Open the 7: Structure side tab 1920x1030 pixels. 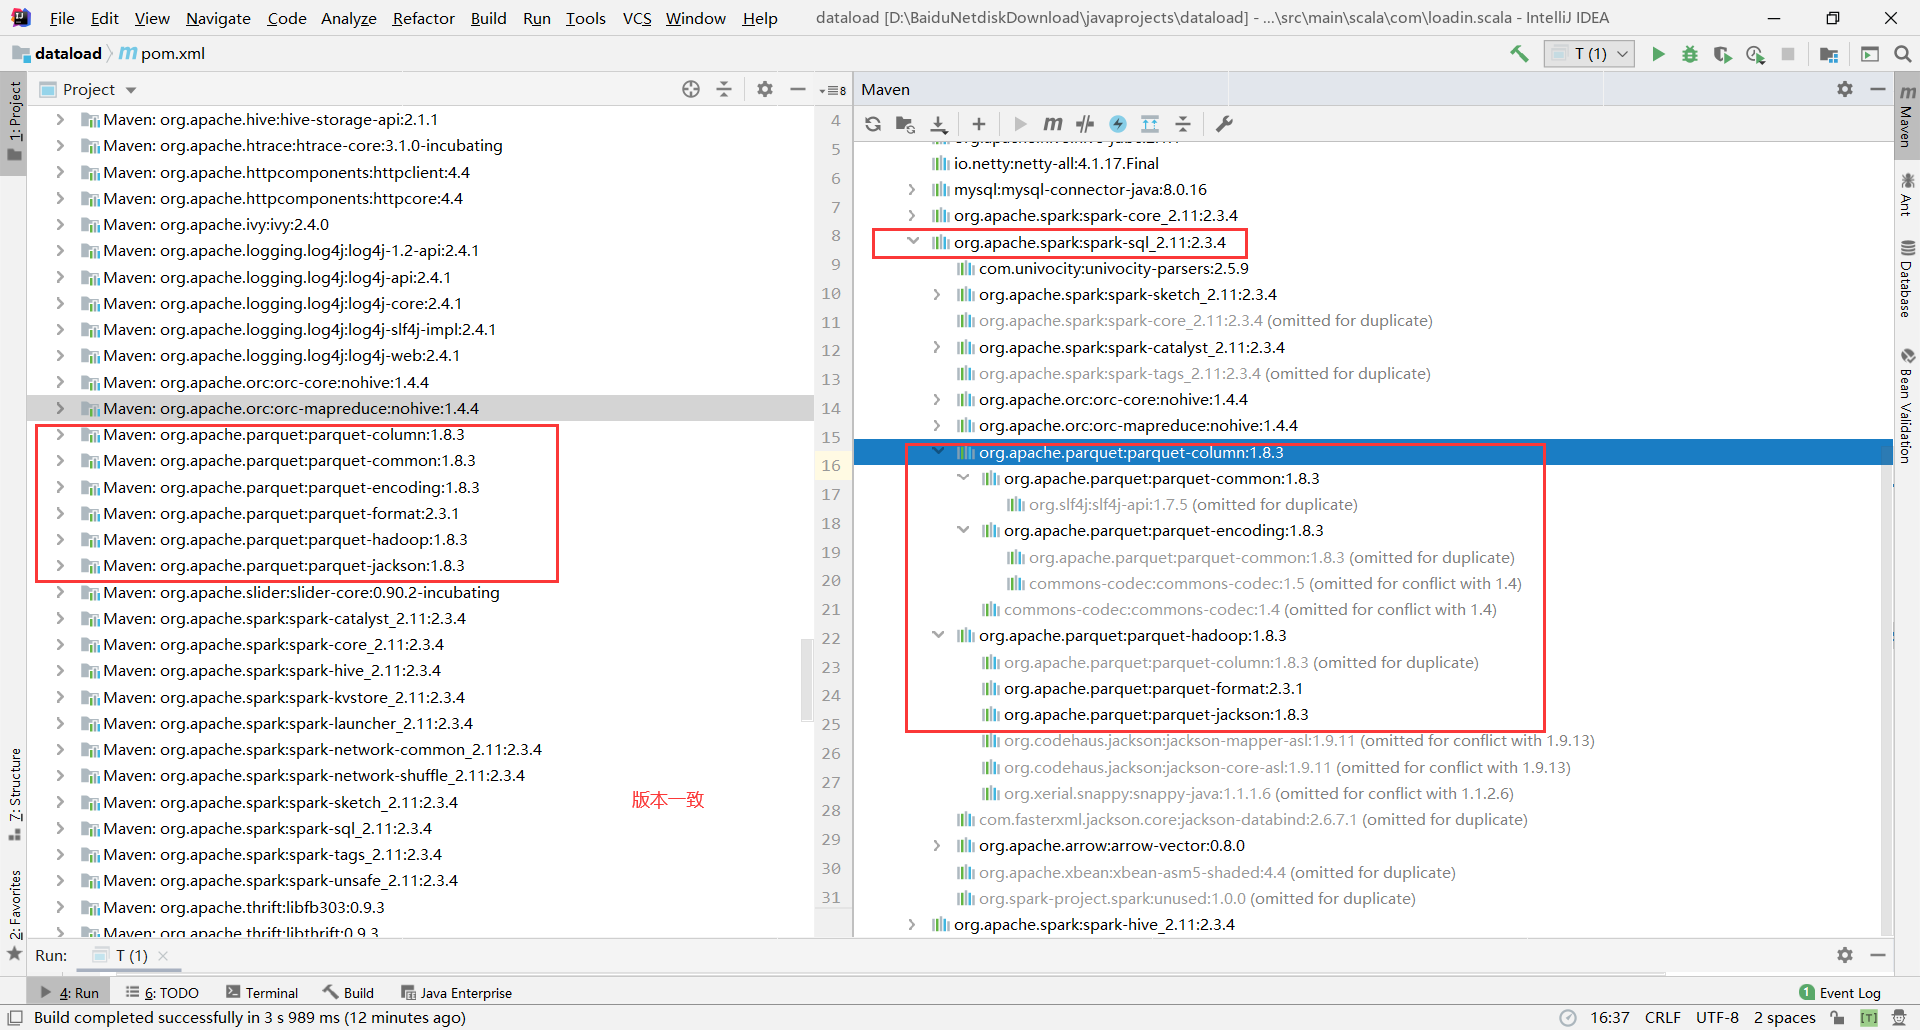[14, 795]
